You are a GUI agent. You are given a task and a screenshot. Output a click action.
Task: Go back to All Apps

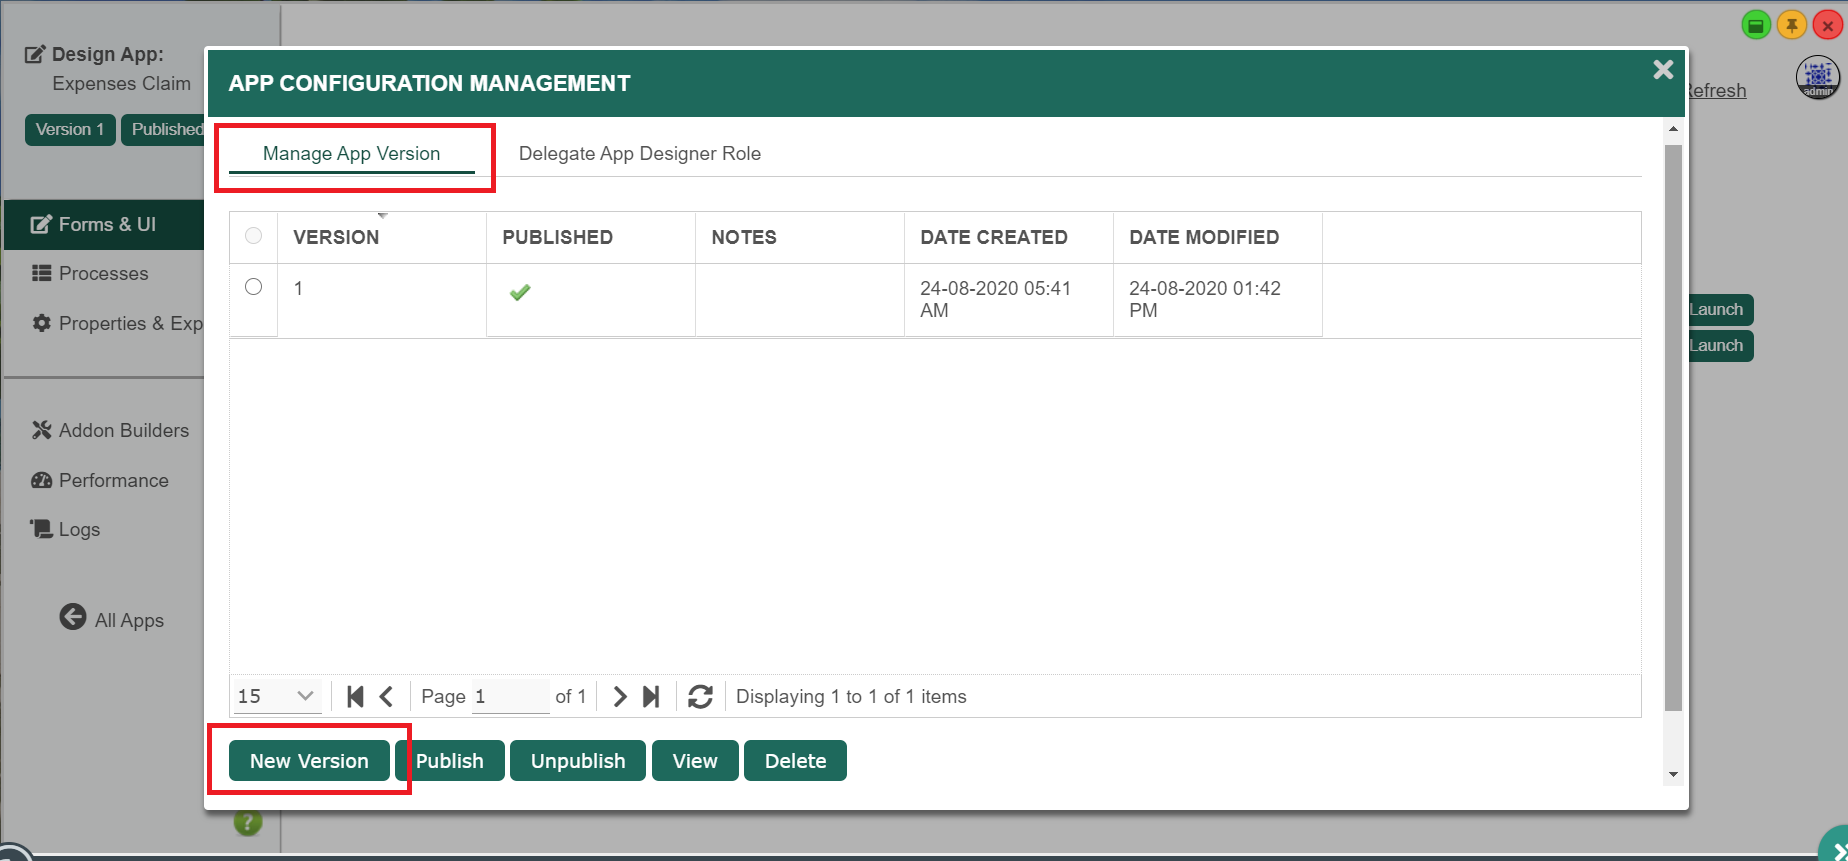click(x=111, y=619)
